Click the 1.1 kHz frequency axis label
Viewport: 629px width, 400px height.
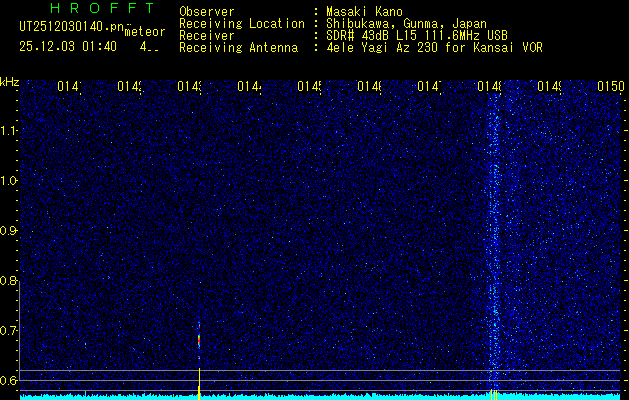pos(9,130)
